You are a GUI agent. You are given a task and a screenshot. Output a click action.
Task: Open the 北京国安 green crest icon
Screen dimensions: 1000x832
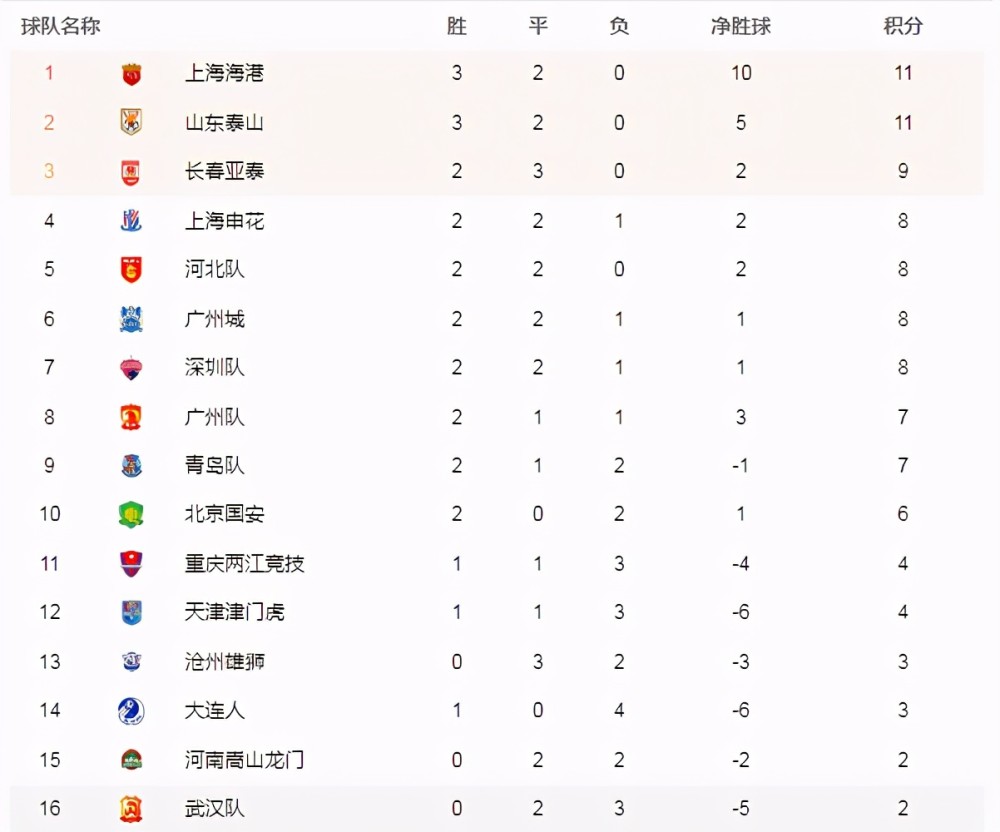click(x=131, y=514)
